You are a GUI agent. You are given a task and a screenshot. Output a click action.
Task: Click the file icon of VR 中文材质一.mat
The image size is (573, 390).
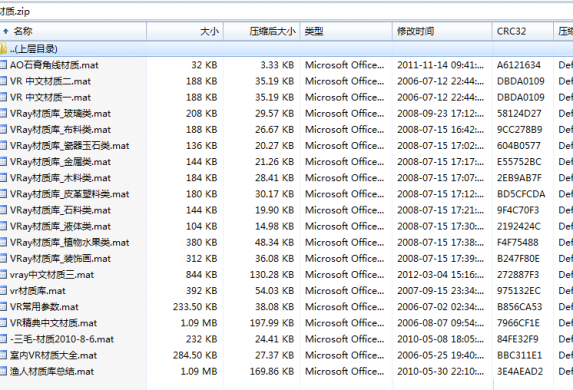(x=3, y=97)
